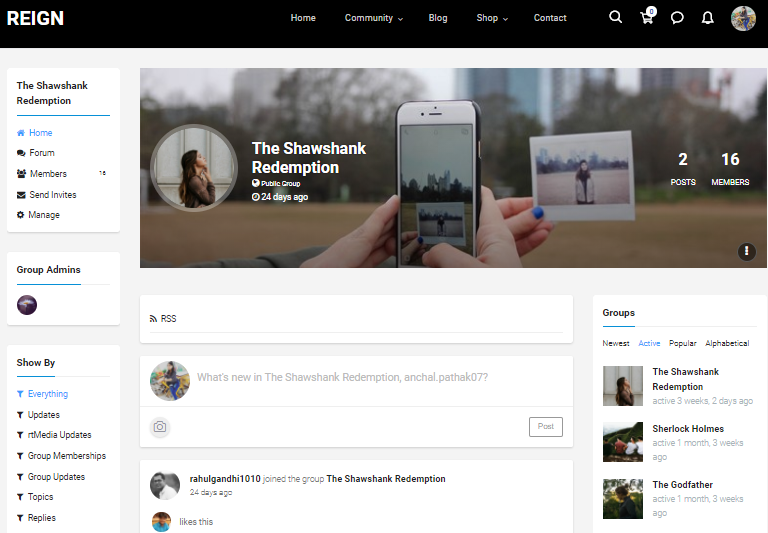Click the REIGN site logo
Viewport: 768px width, 533px height.
[35, 18]
